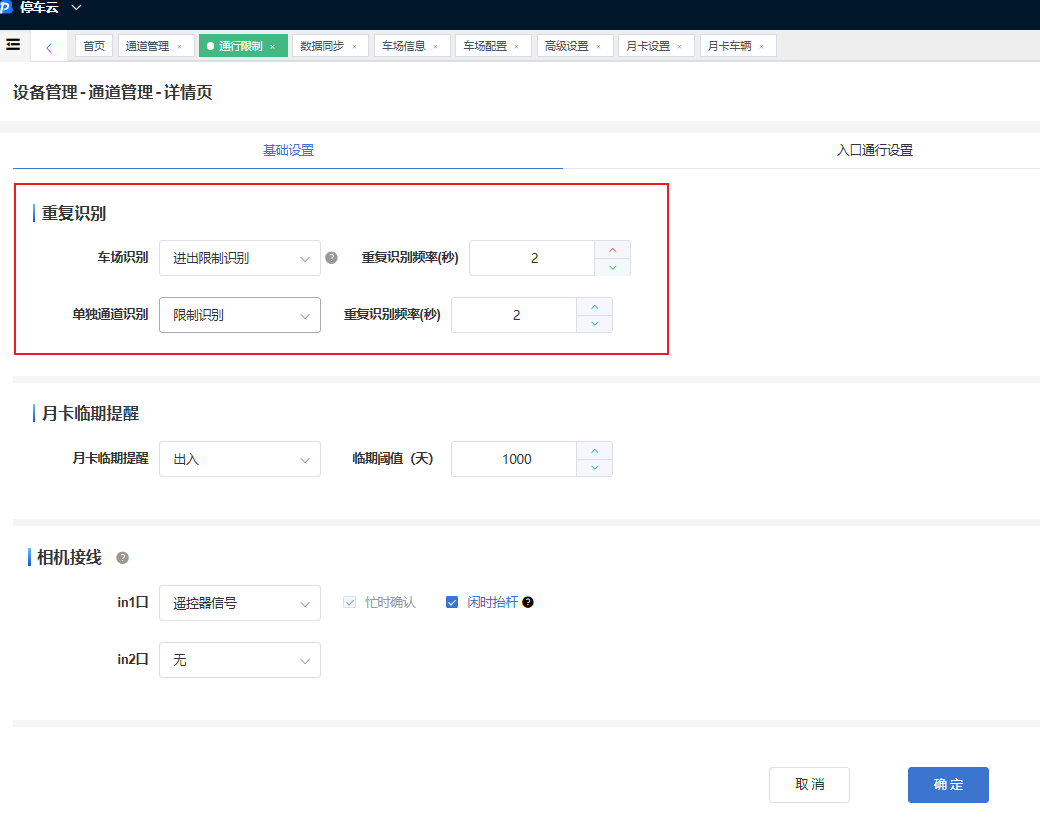Click the back arrow beside the tabs
The image size is (1040, 823).
click(48, 47)
